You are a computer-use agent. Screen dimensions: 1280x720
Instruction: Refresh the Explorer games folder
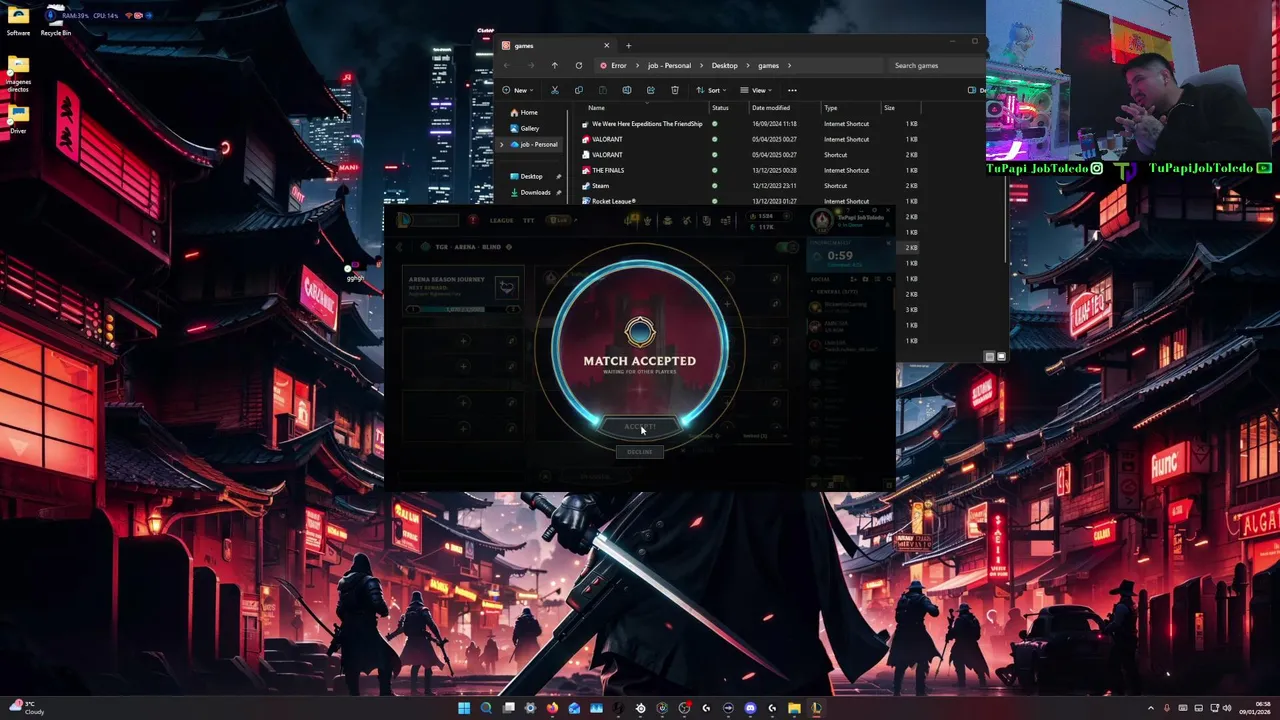click(x=578, y=65)
